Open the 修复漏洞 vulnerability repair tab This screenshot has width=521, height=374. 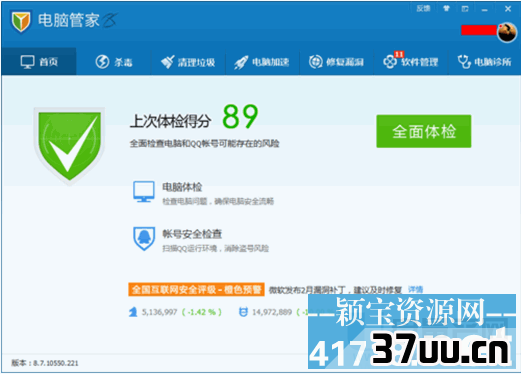pyautogui.click(x=336, y=62)
